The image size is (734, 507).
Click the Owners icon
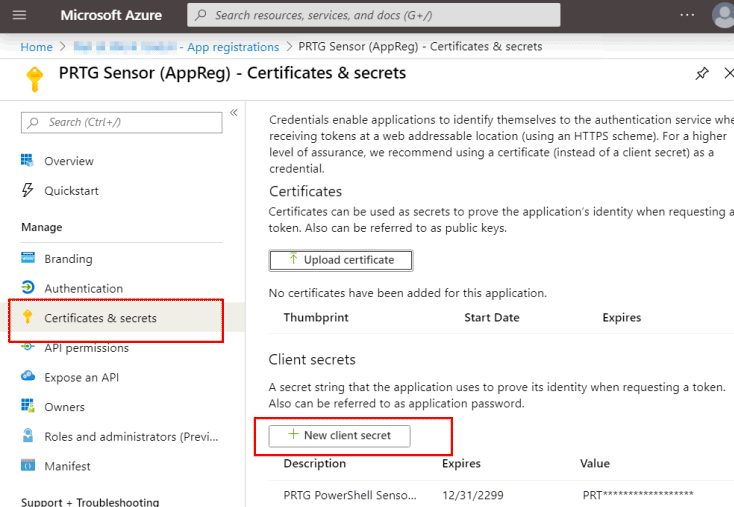point(28,405)
